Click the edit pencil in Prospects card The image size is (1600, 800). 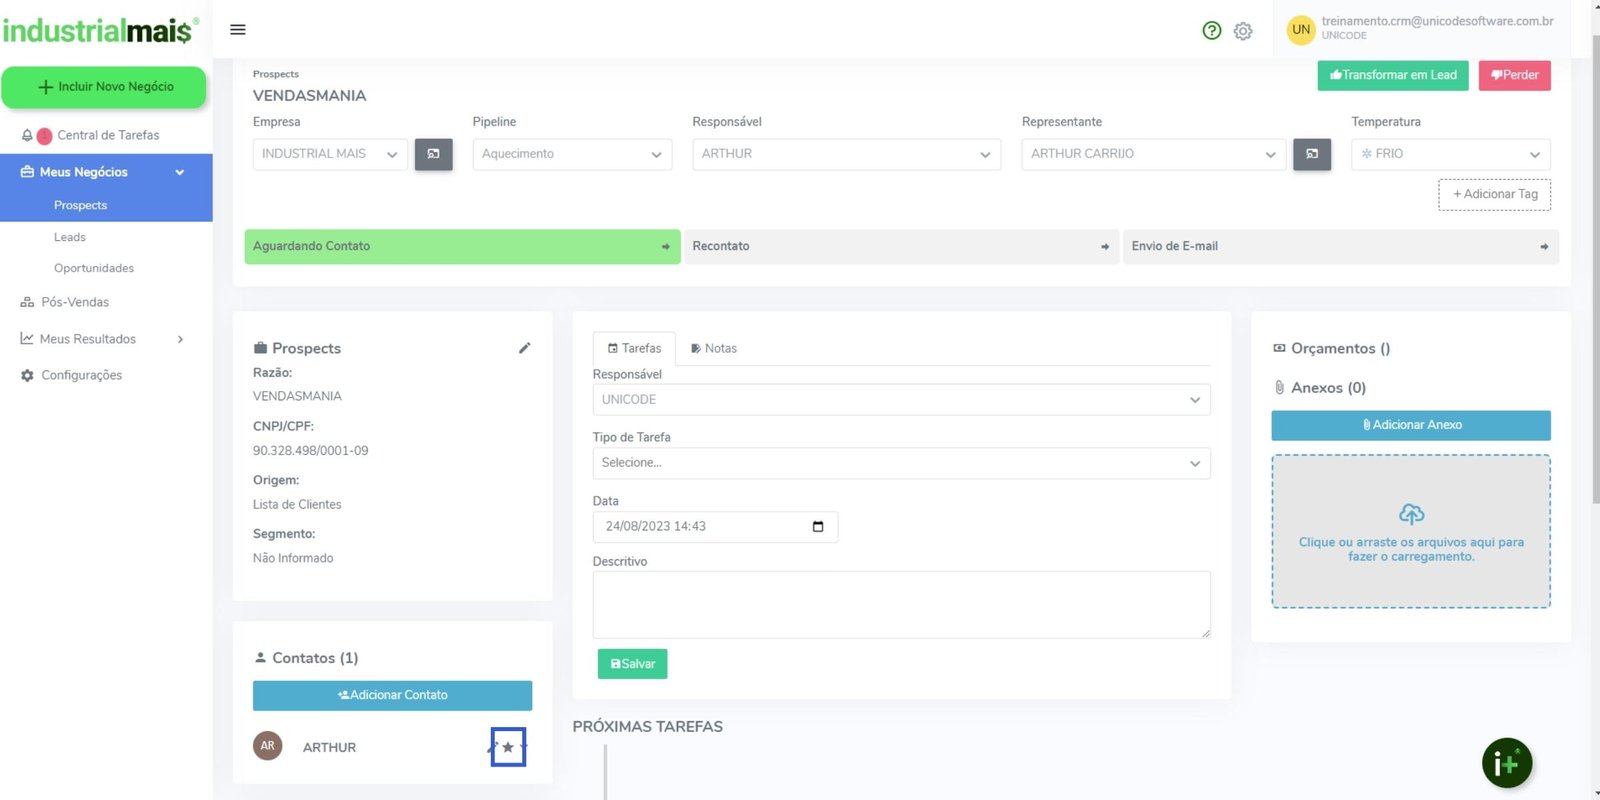524,348
